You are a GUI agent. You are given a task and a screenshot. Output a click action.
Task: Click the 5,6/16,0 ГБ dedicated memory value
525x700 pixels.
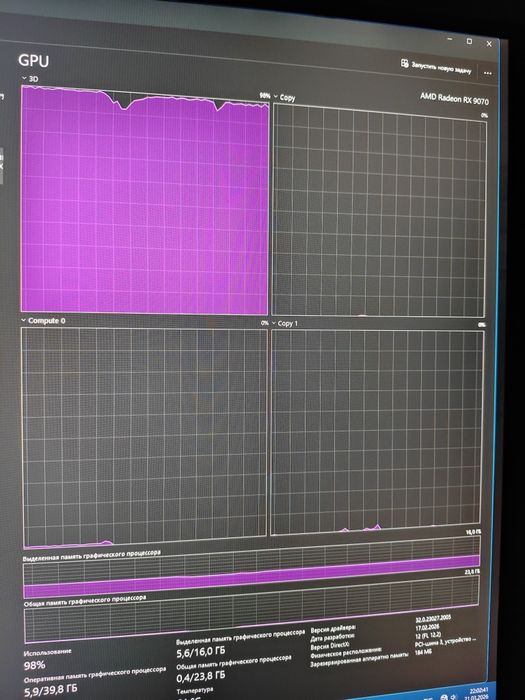200,652
